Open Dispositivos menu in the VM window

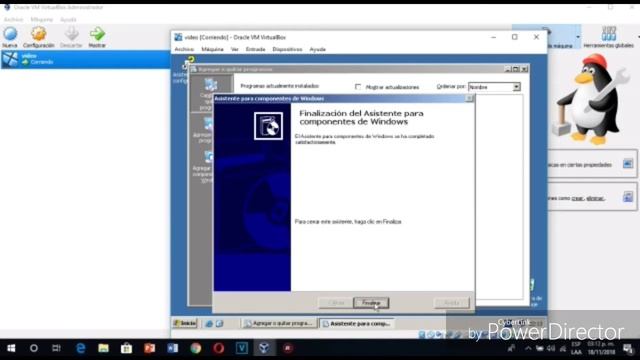click(x=287, y=49)
